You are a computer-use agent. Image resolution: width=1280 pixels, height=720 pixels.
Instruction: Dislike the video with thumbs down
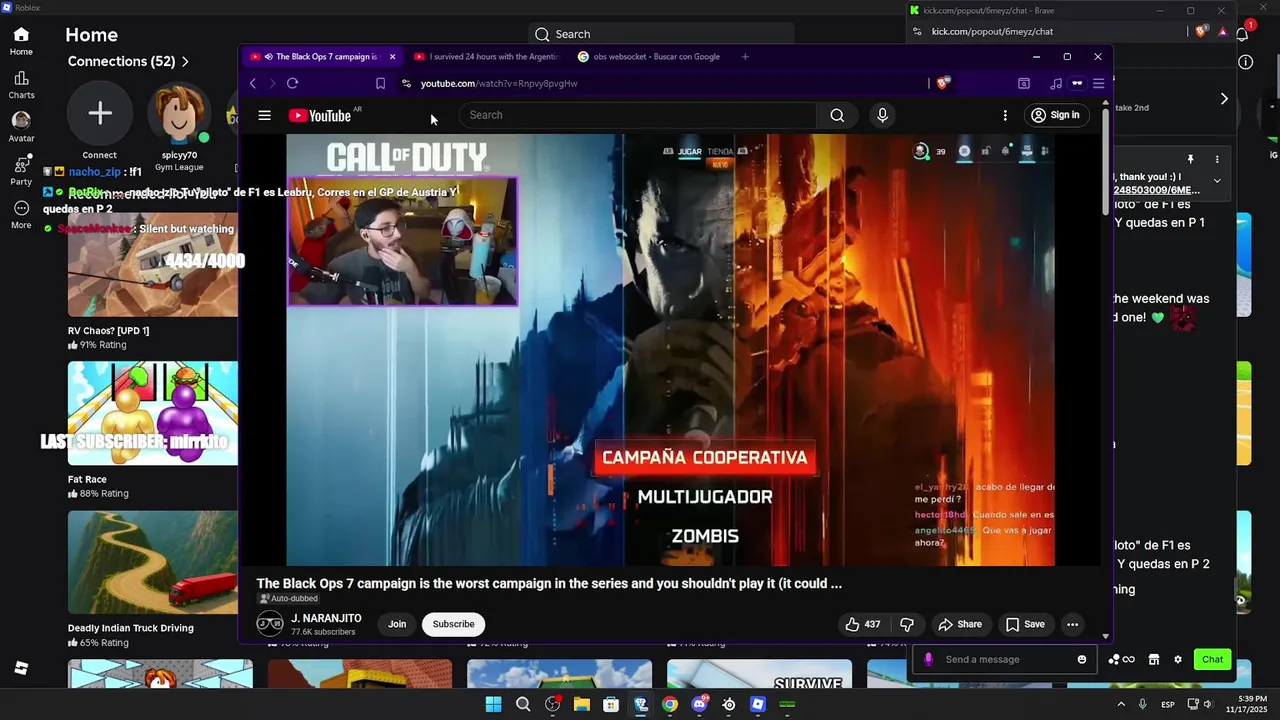907,624
